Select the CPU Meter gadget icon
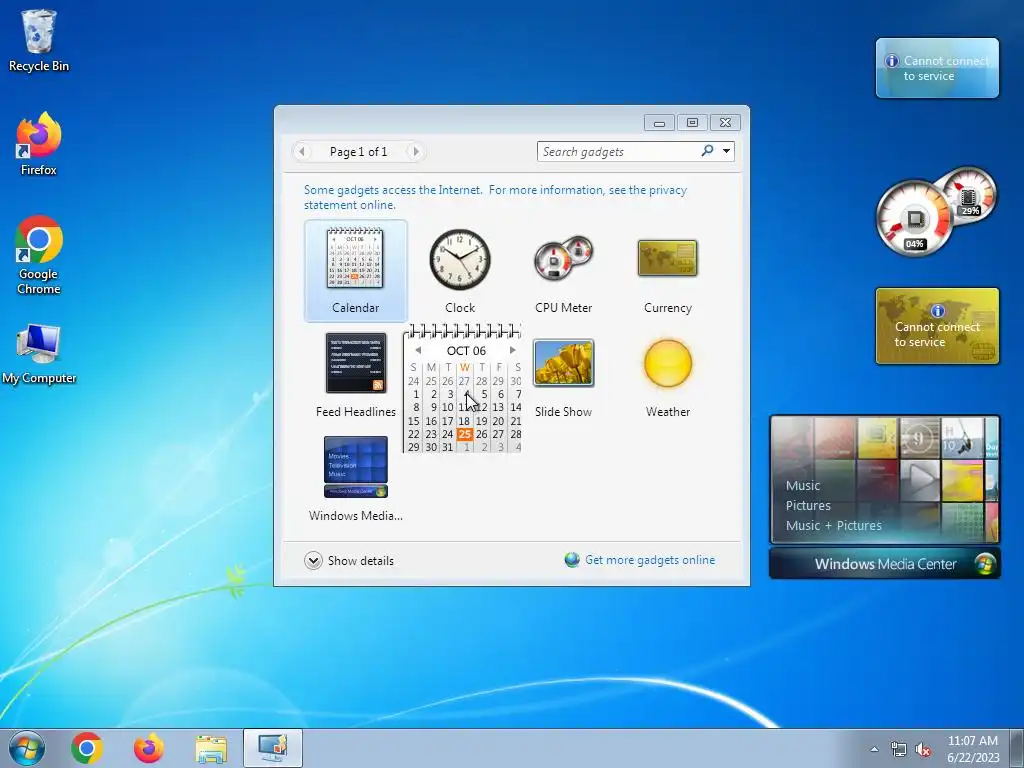1024x768 pixels. [x=564, y=259]
